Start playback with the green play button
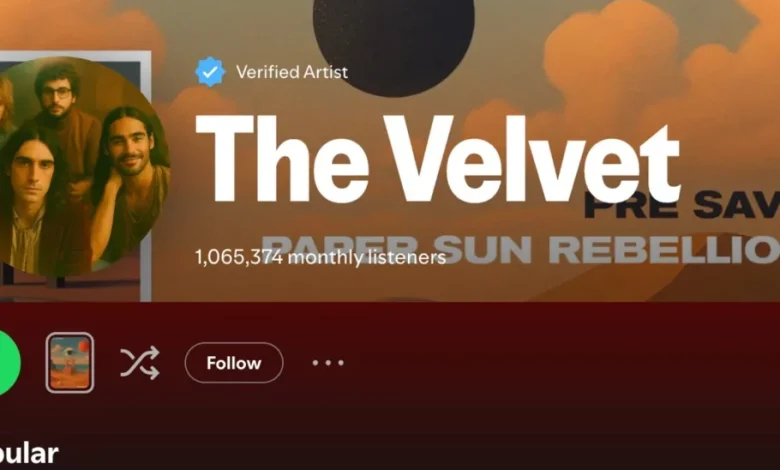The height and width of the screenshot is (470, 780). [8, 363]
